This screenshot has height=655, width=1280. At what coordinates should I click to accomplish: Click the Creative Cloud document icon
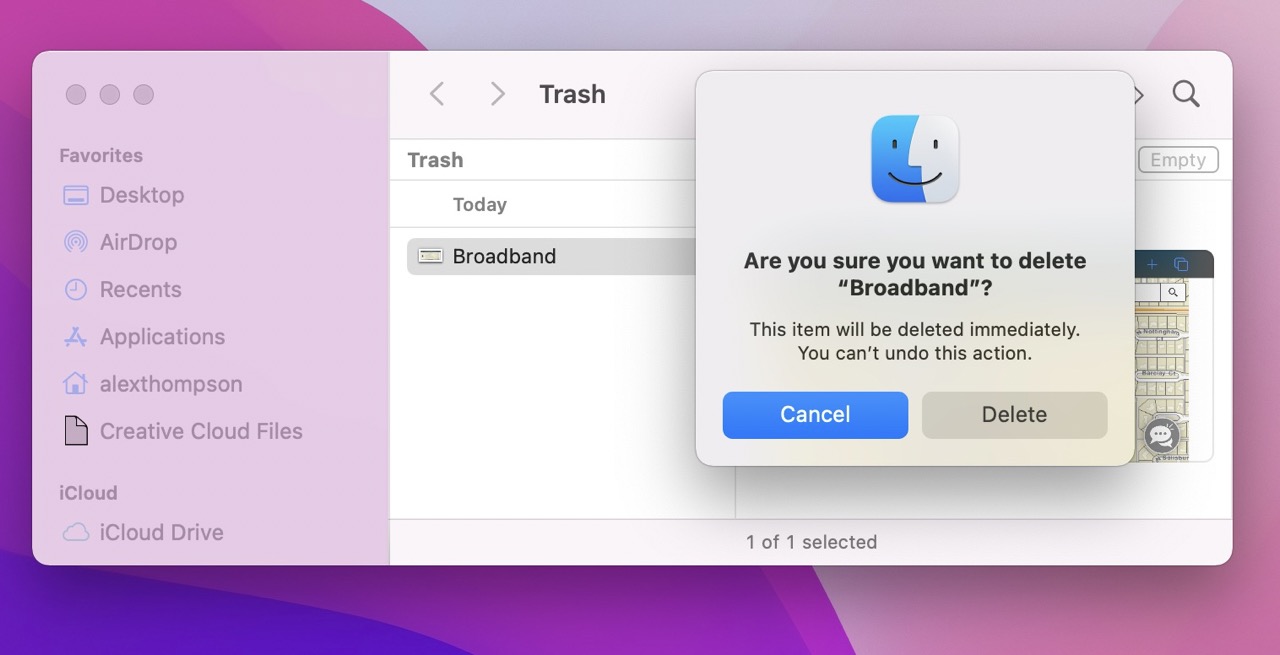click(x=76, y=431)
